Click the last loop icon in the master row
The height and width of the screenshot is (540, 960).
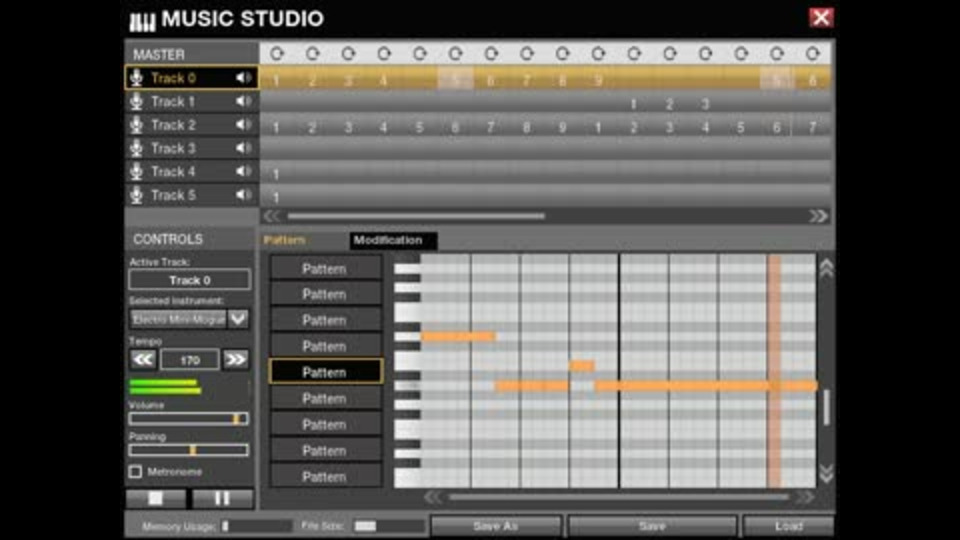pyautogui.click(x=812, y=54)
